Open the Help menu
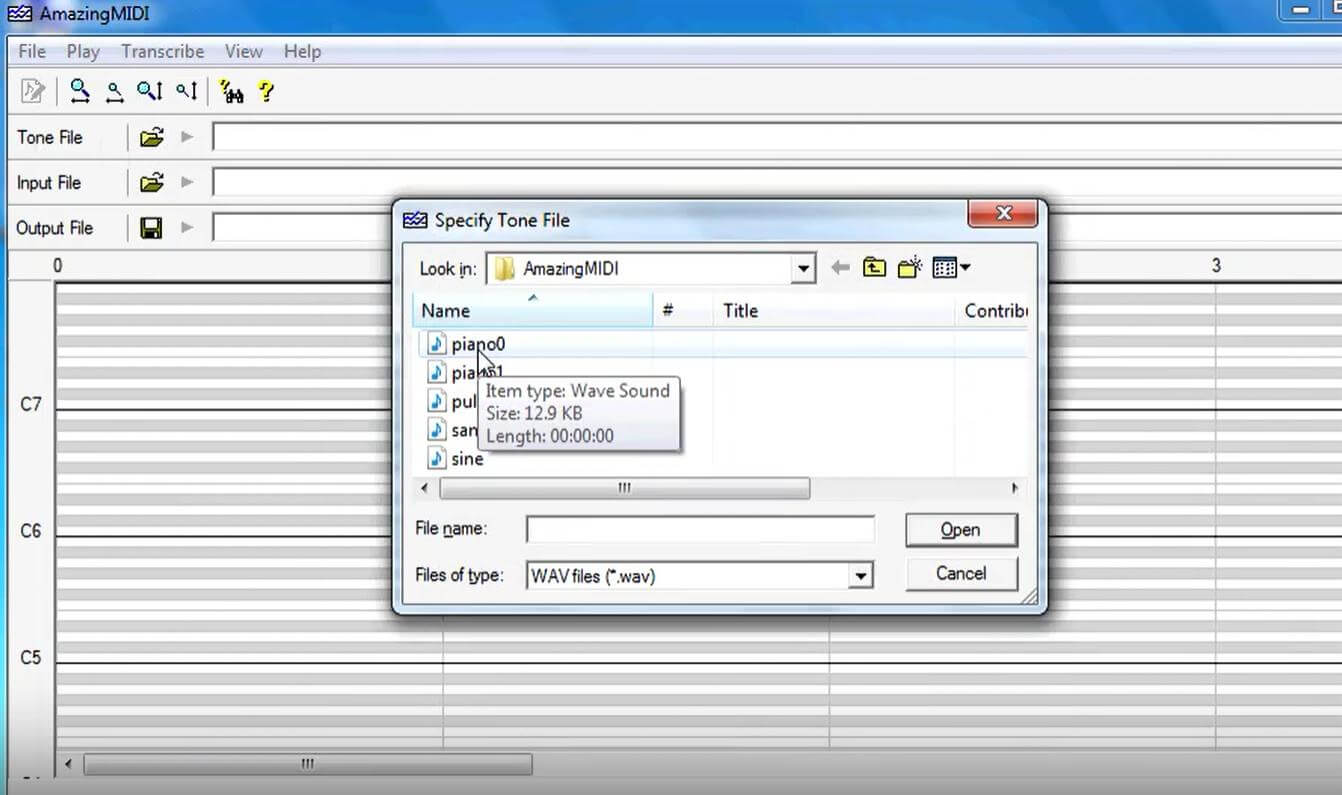The width and height of the screenshot is (1342, 795). click(302, 51)
